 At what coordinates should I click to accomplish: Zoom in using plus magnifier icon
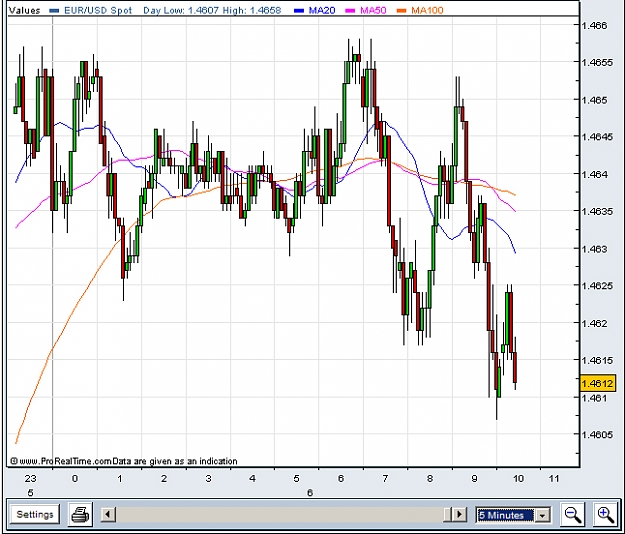pos(605,514)
